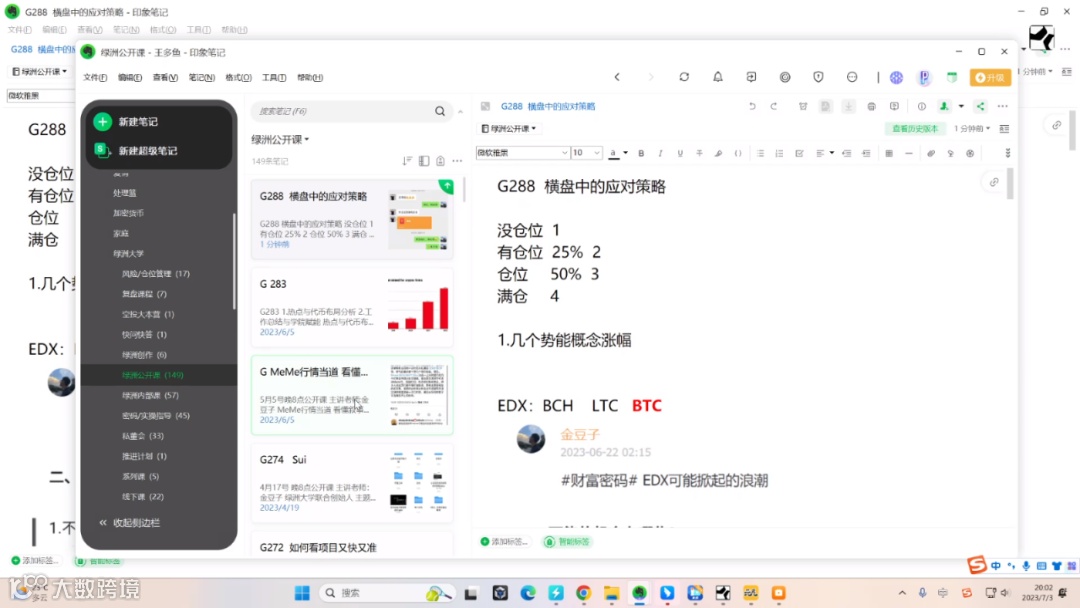Apply strikethrough formatting

pos(699,153)
